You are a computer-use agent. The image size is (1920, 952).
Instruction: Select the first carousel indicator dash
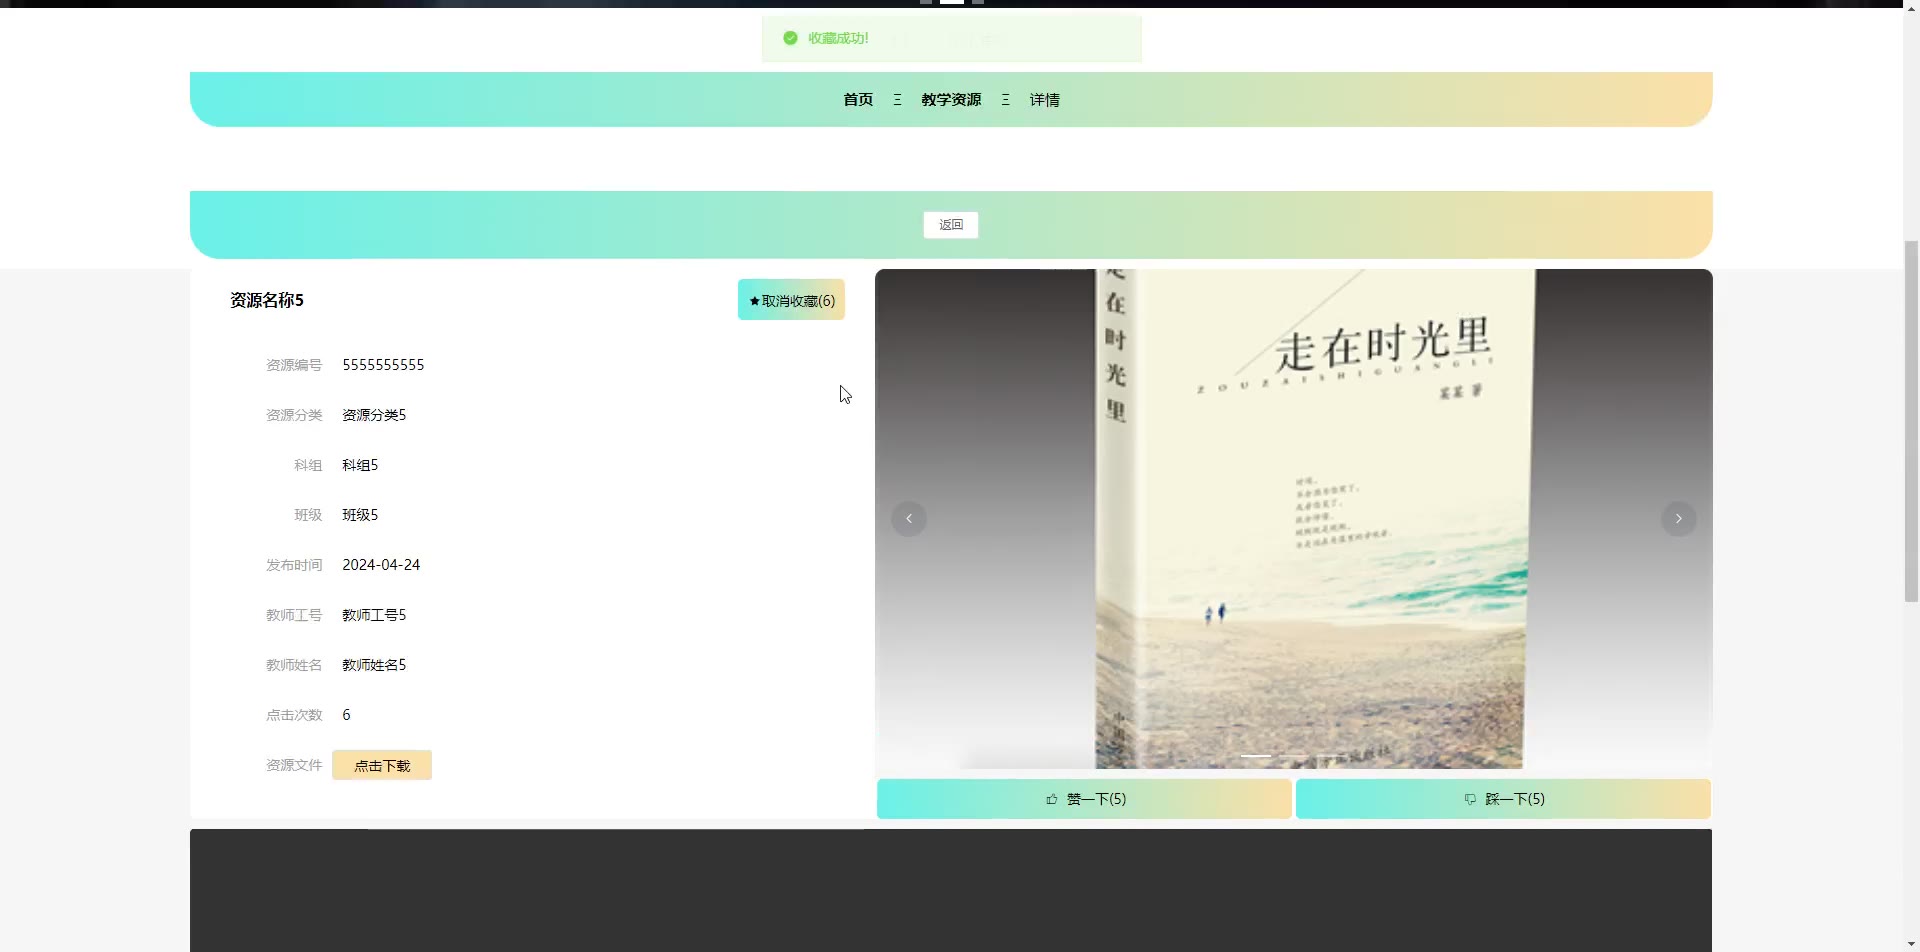pyautogui.click(x=1256, y=756)
